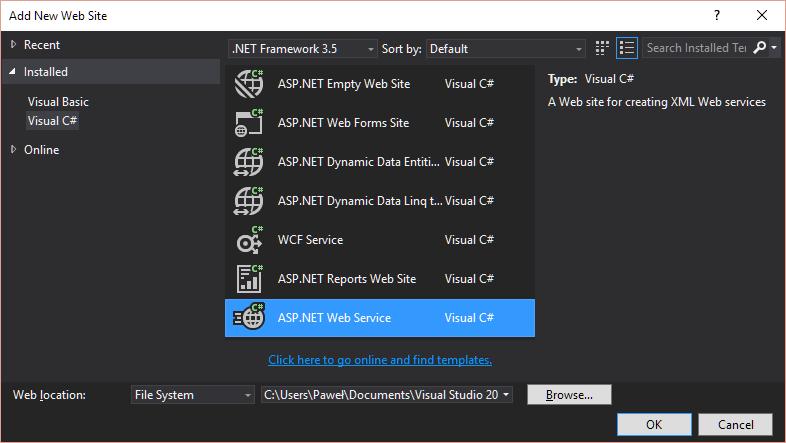
Task: Close the Add New Web Site dialog
Action: click(762, 16)
